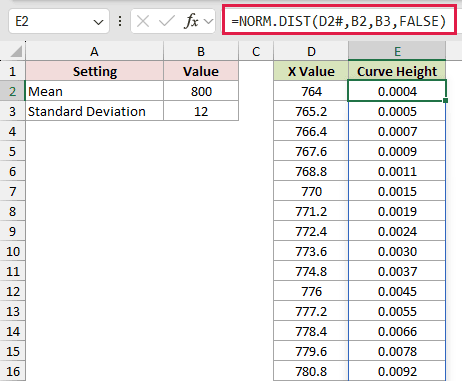Viewport: 462px width, 381px height.
Task: Click the Setting header cell
Action: (95, 71)
